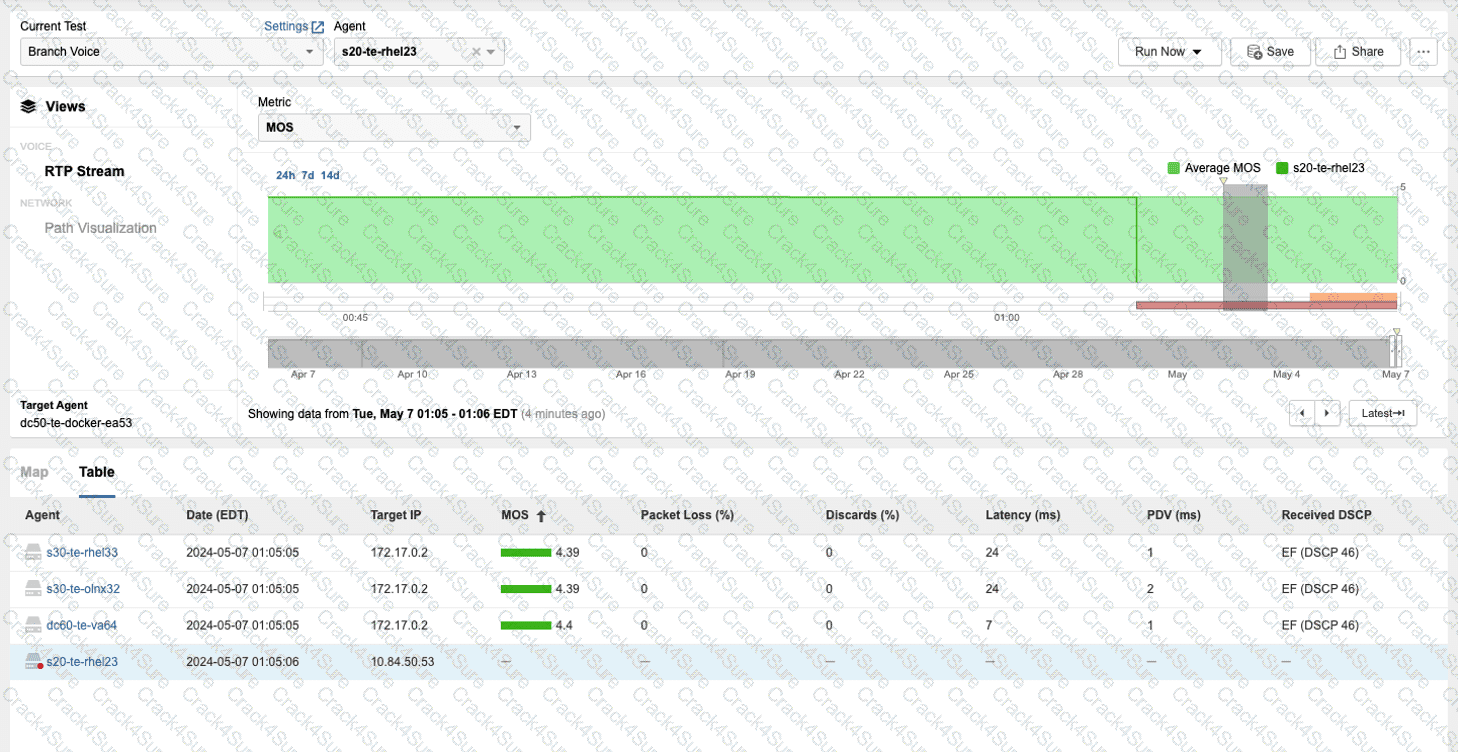1458x752 pixels.
Task: Clear the s20-te-rhel23 agent selection
Action: [476, 52]
